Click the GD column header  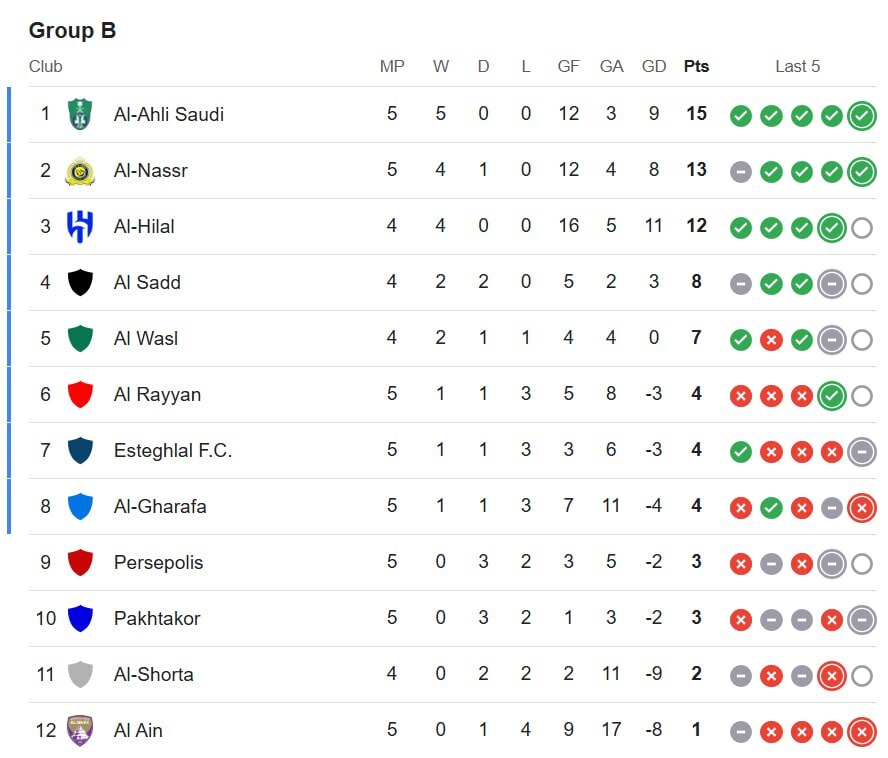(x=654, y=66)
